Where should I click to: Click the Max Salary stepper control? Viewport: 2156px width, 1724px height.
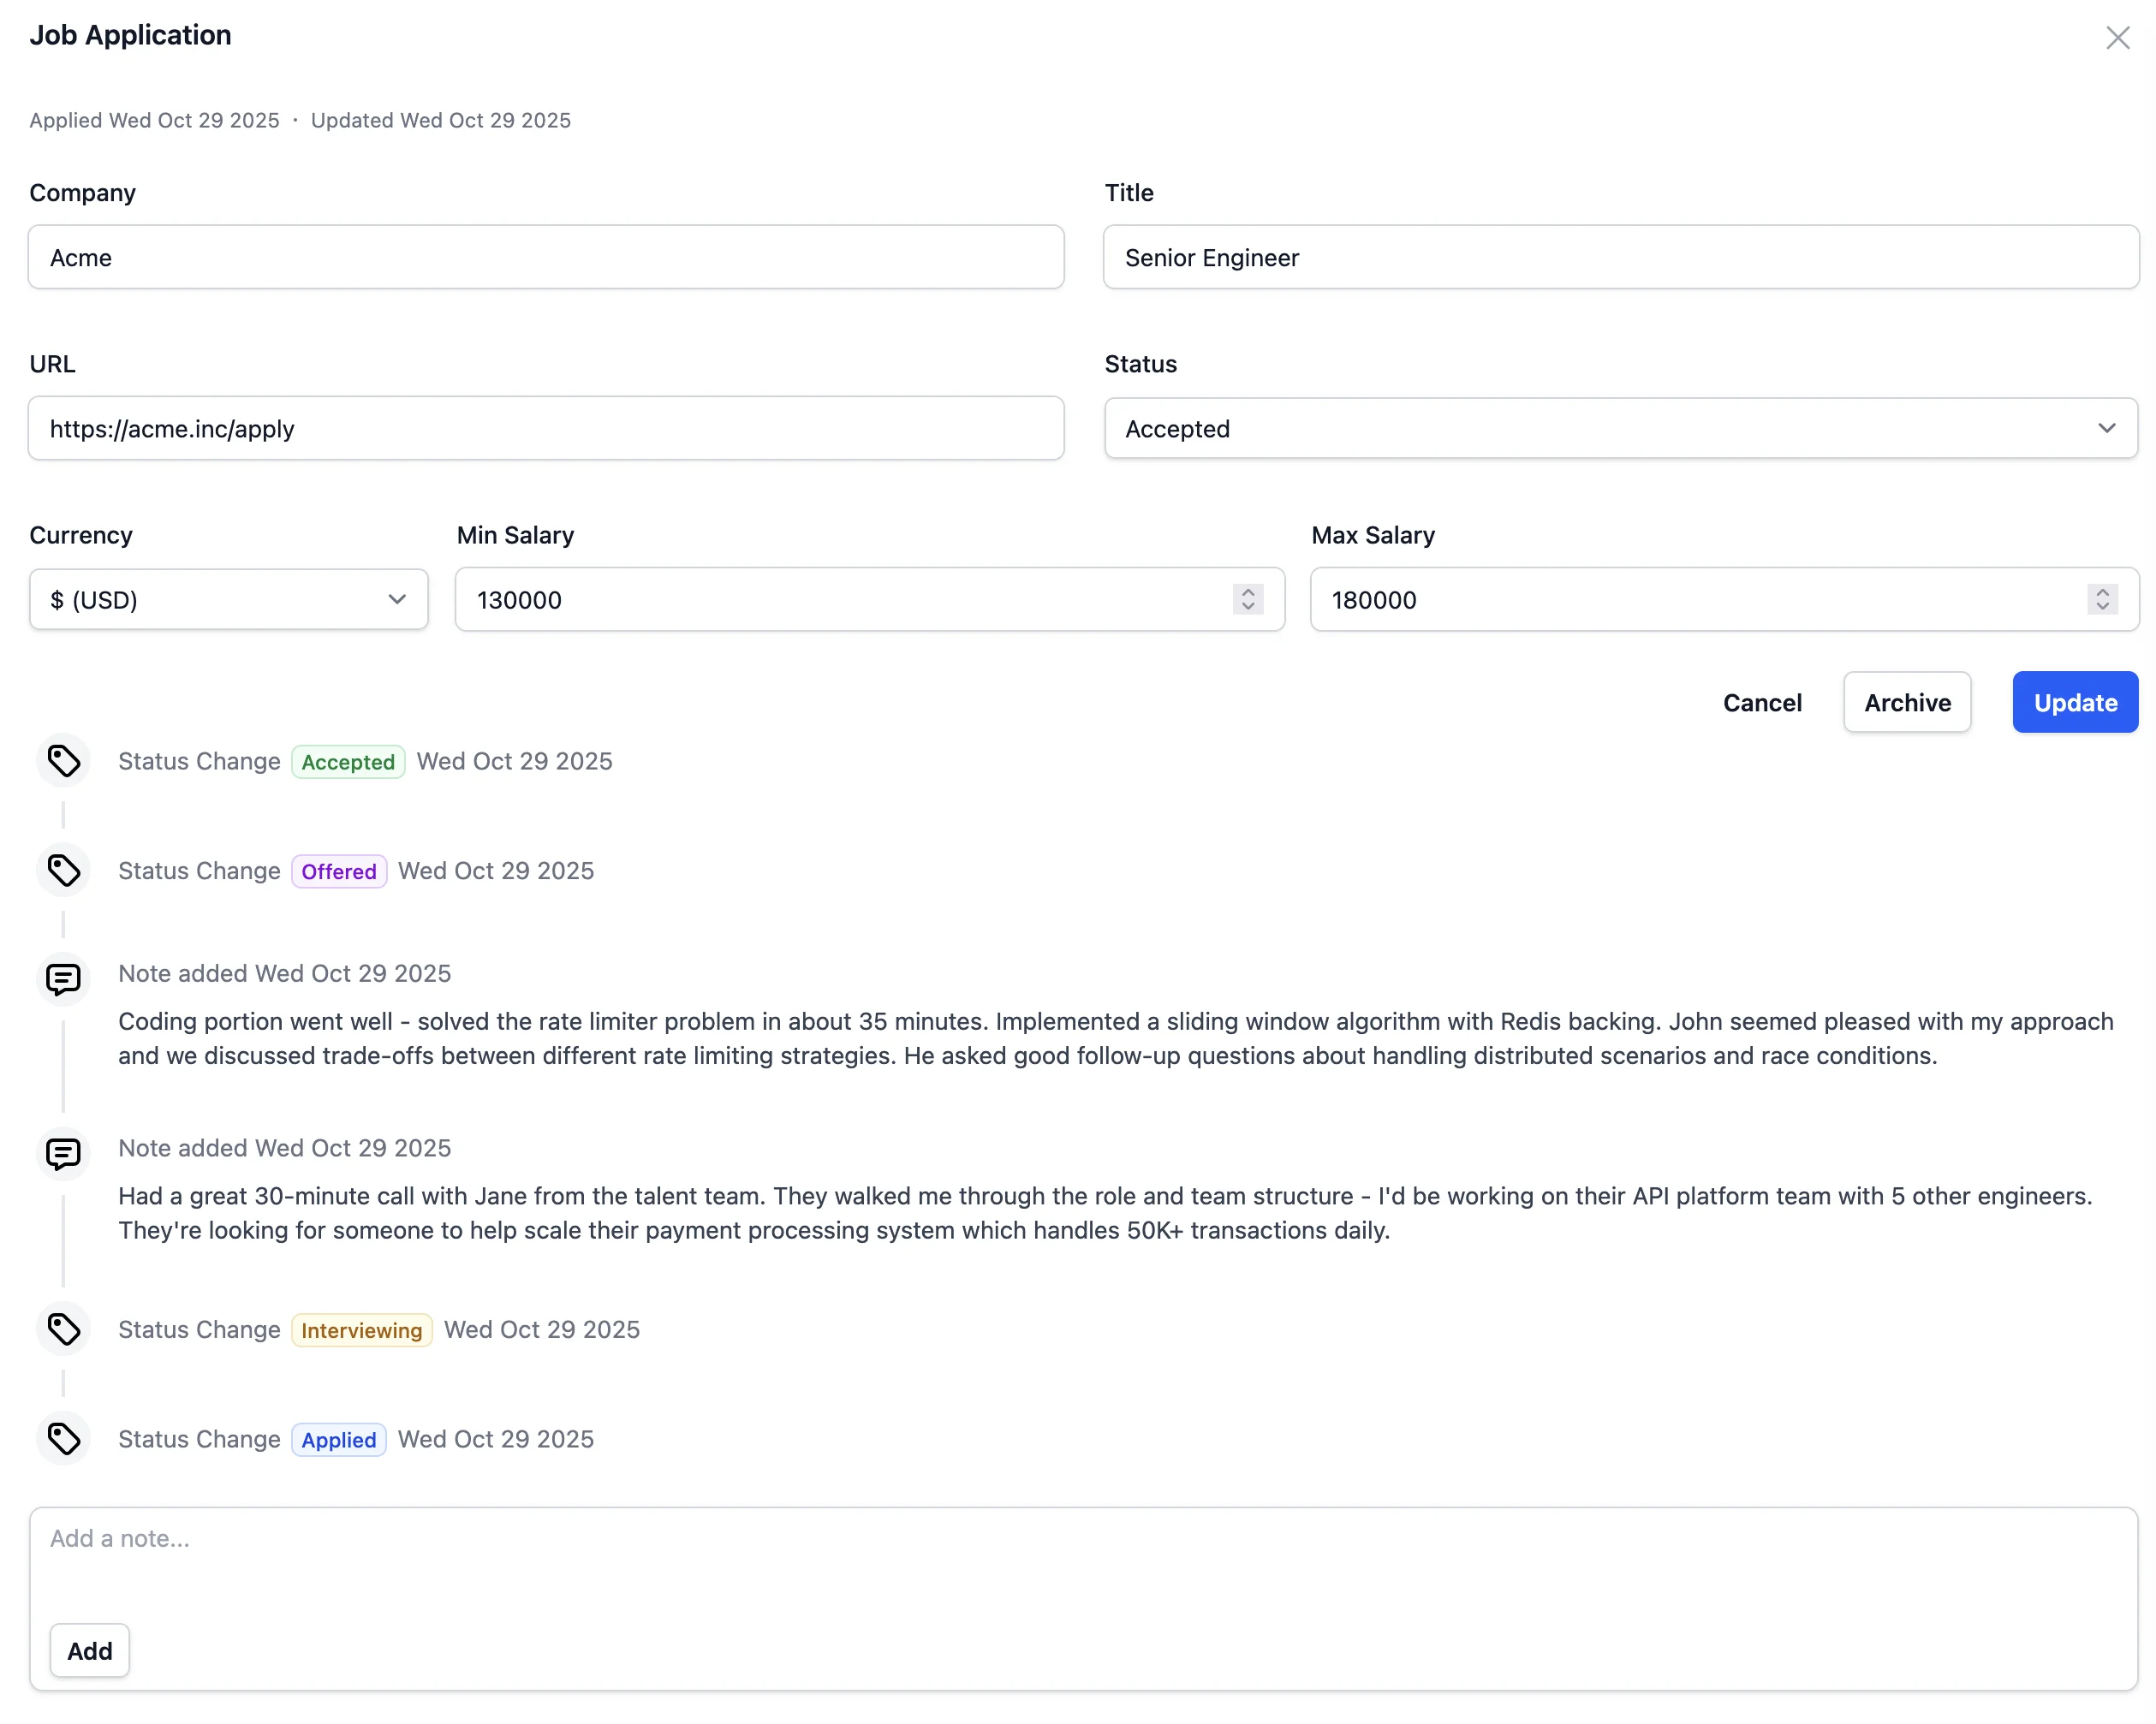click(2101, 599)
